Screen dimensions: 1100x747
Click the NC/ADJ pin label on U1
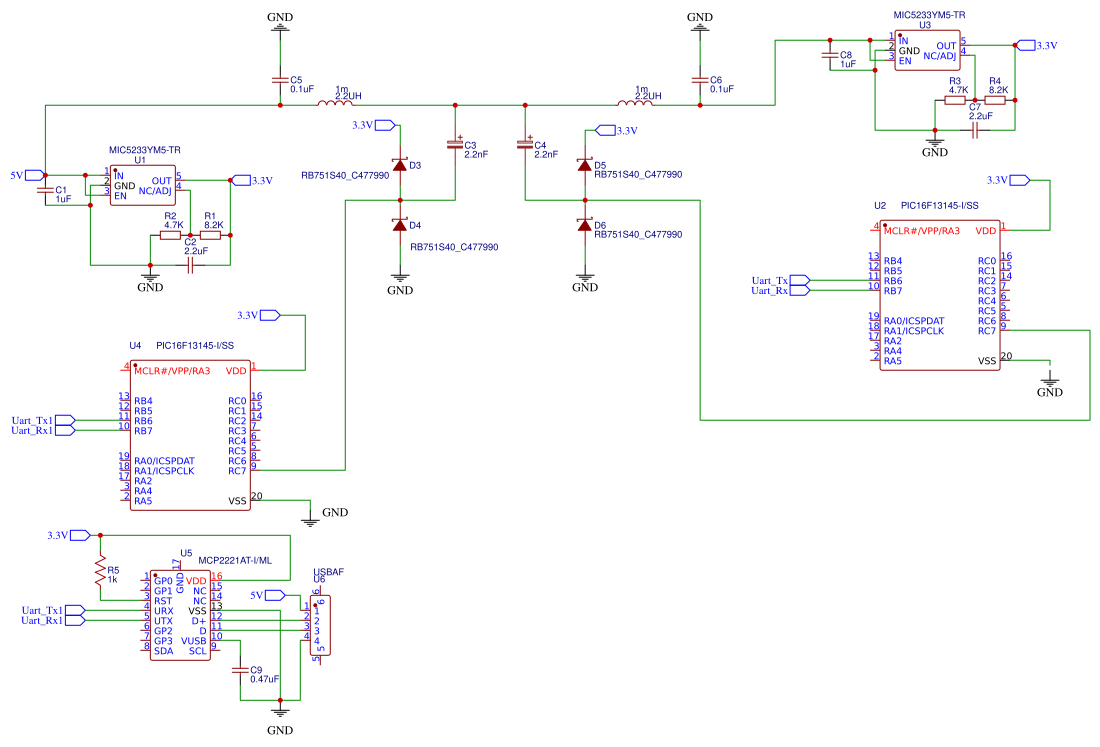pos(155,191)
